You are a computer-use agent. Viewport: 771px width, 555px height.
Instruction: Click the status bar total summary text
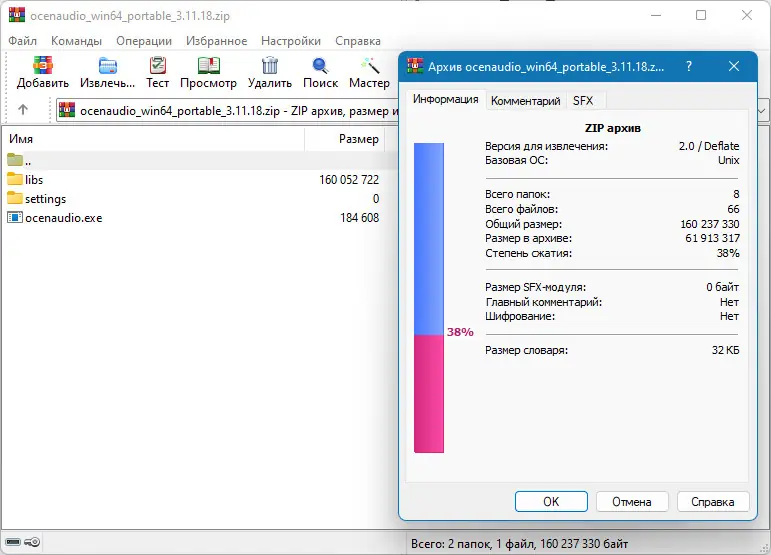[x=519, y=544]
